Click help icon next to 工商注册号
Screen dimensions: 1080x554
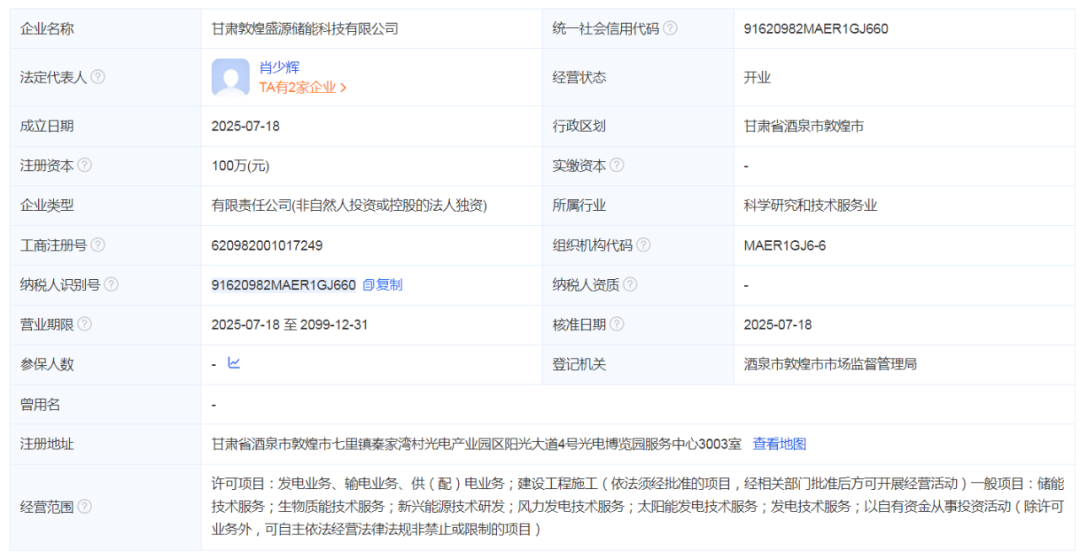98,245
